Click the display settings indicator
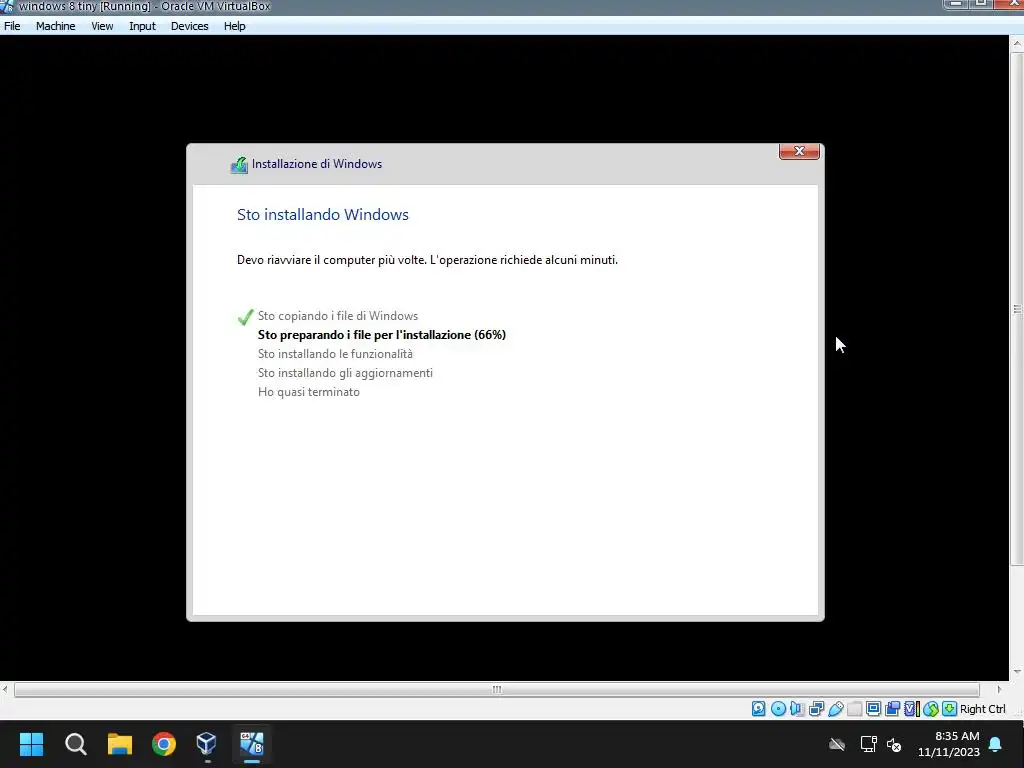This screenshot has height=768, width=1024. tap(873, 709)
